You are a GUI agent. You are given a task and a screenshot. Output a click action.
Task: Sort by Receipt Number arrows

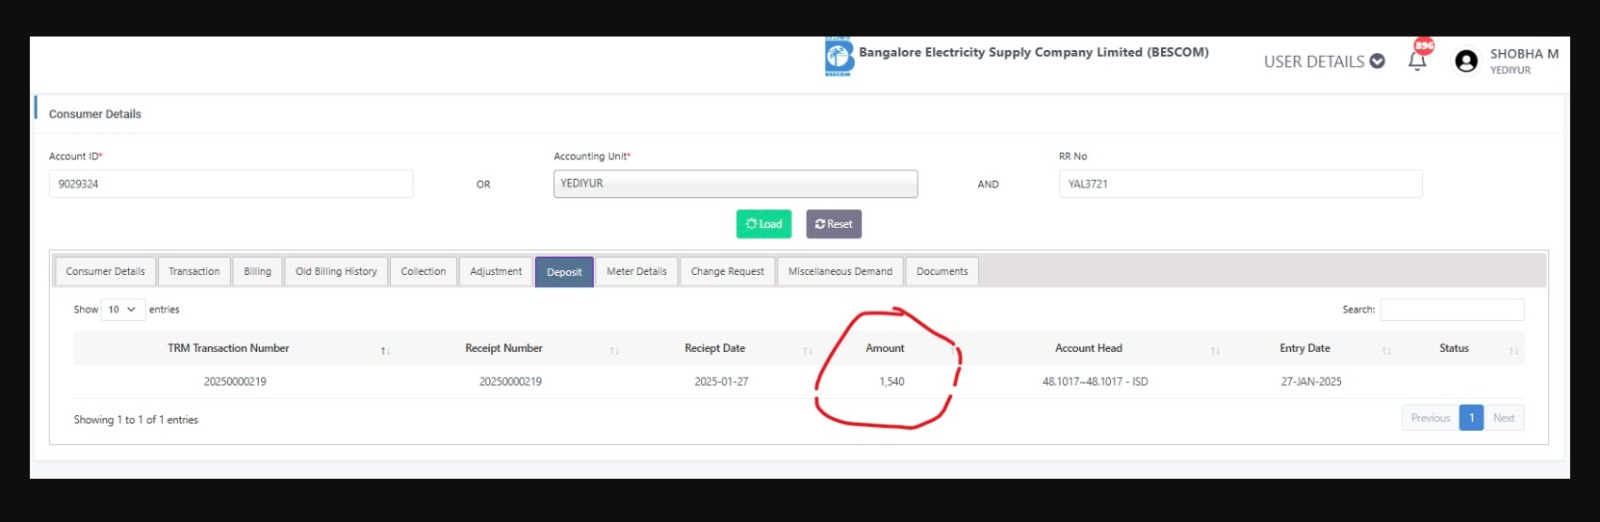pyautogui.click(x=615, y=350)
